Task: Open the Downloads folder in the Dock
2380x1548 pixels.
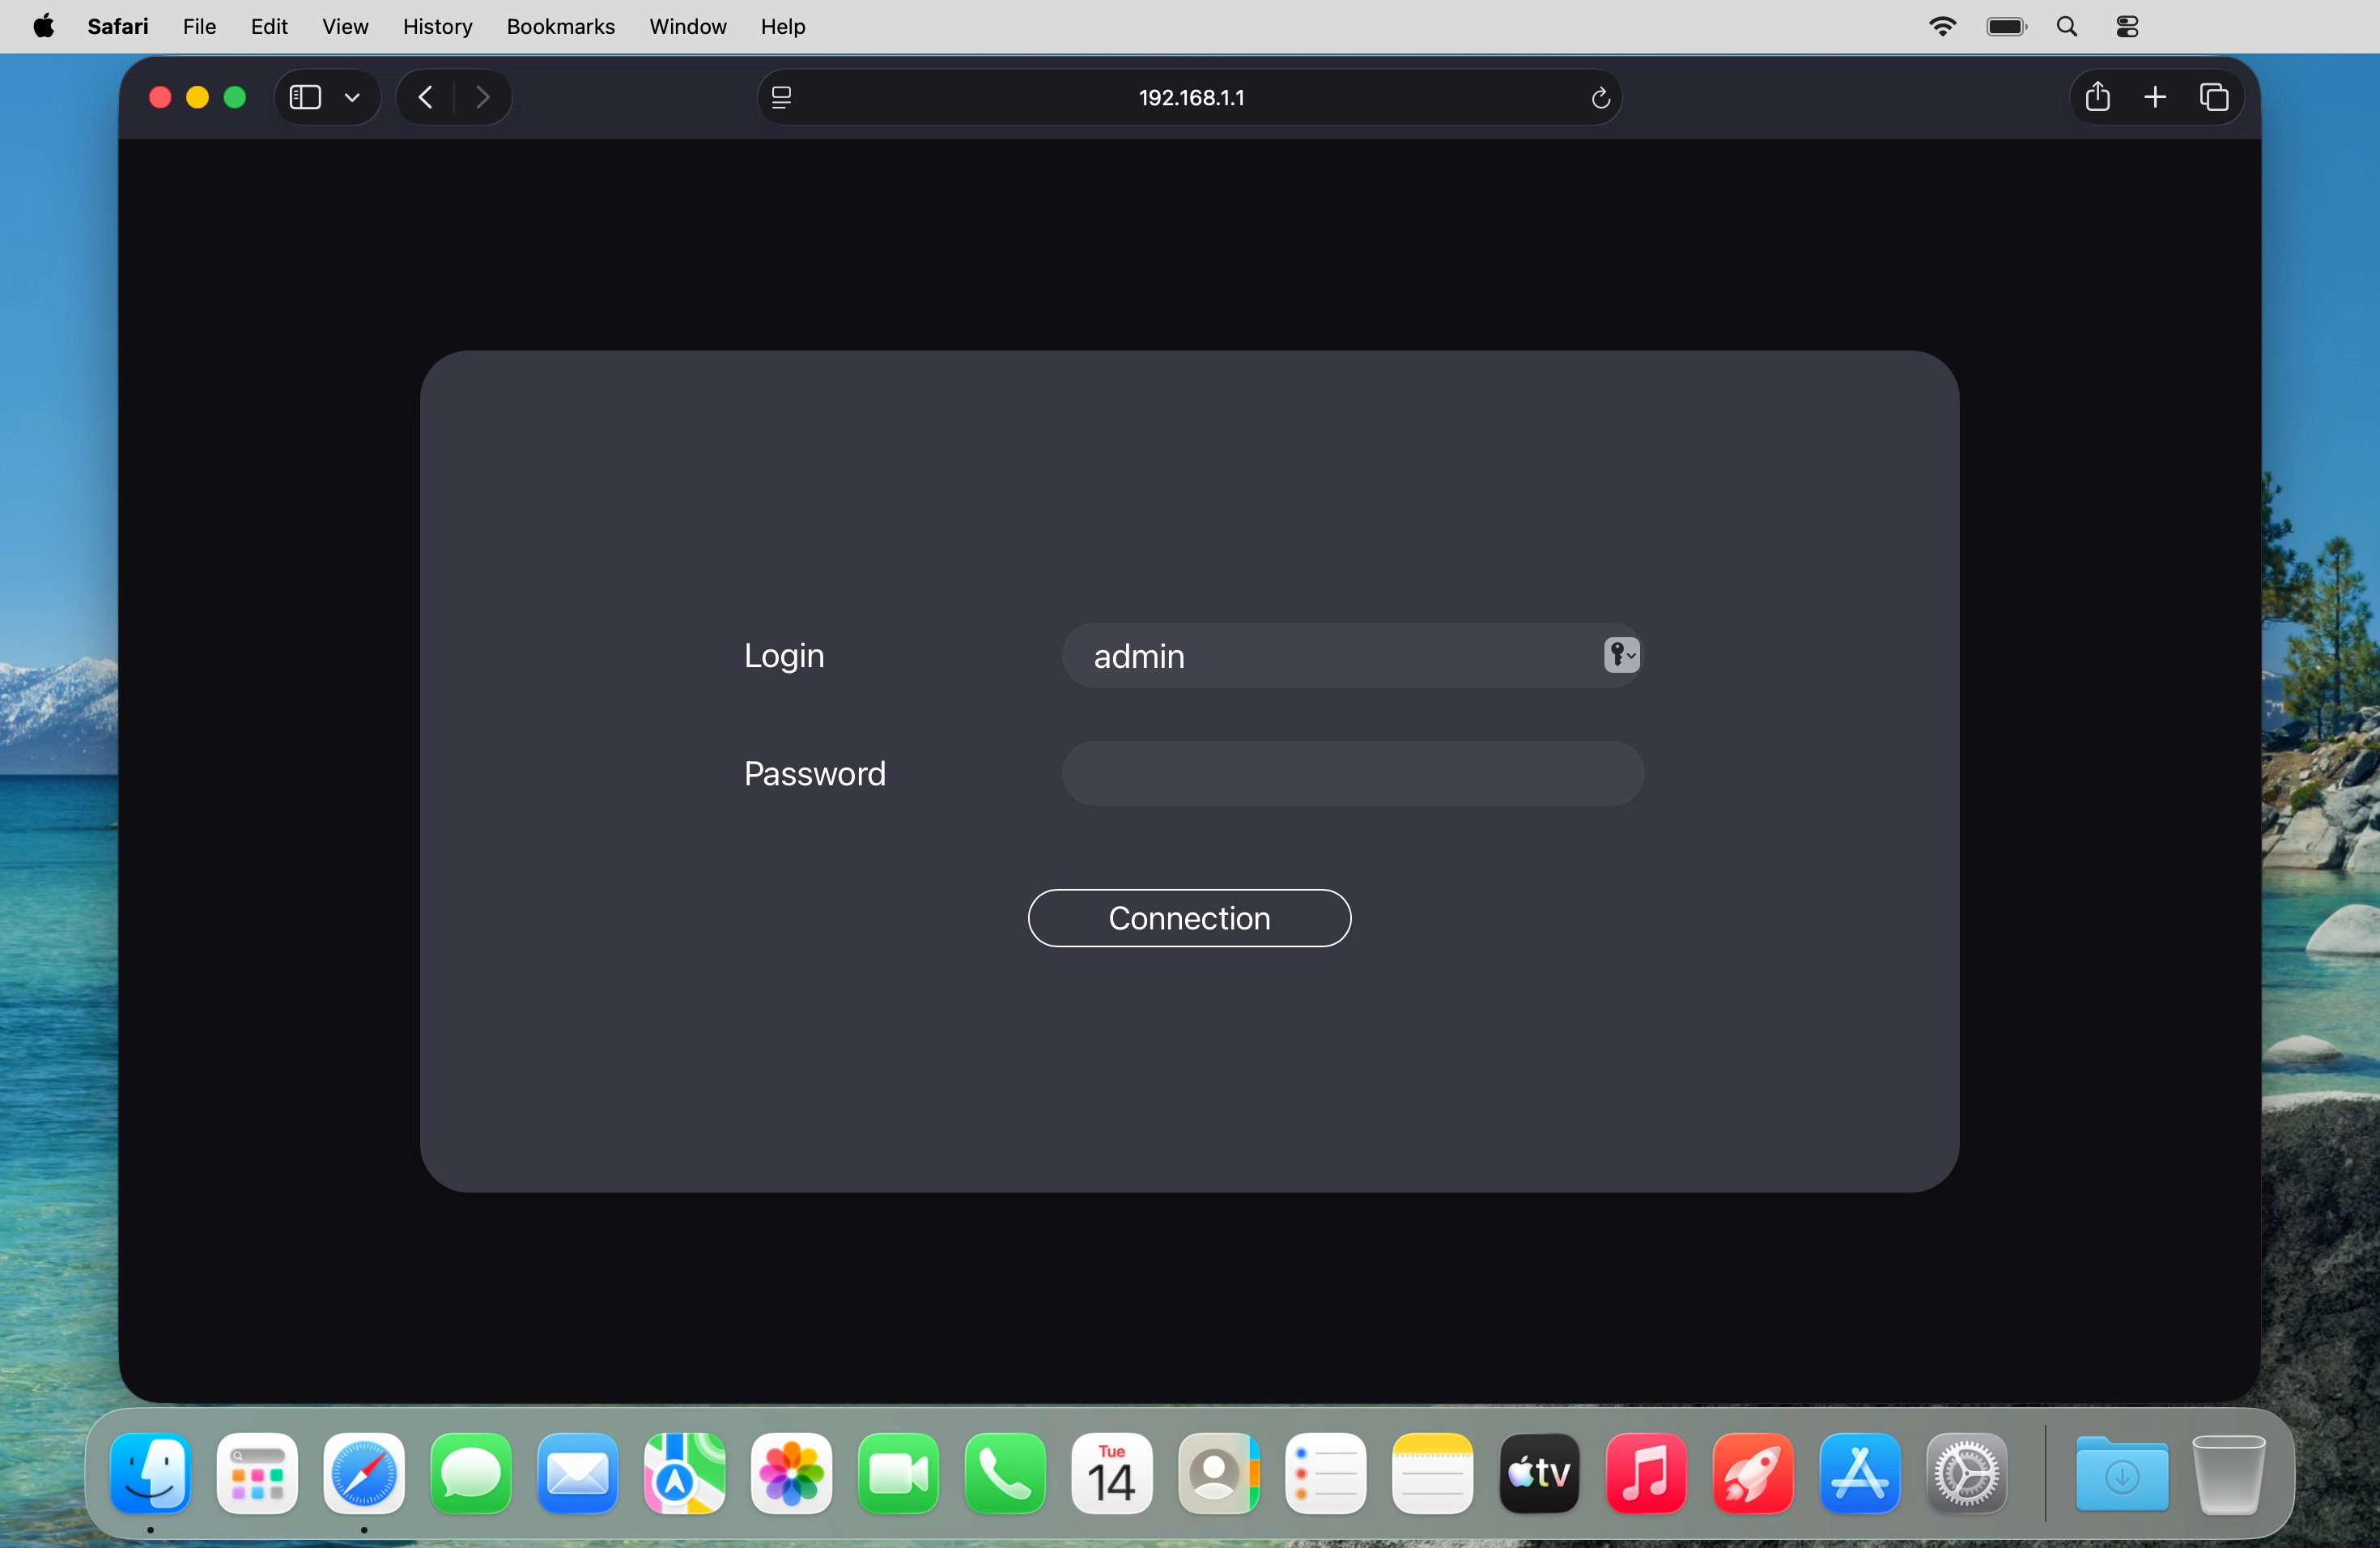Action: 2121,1473
